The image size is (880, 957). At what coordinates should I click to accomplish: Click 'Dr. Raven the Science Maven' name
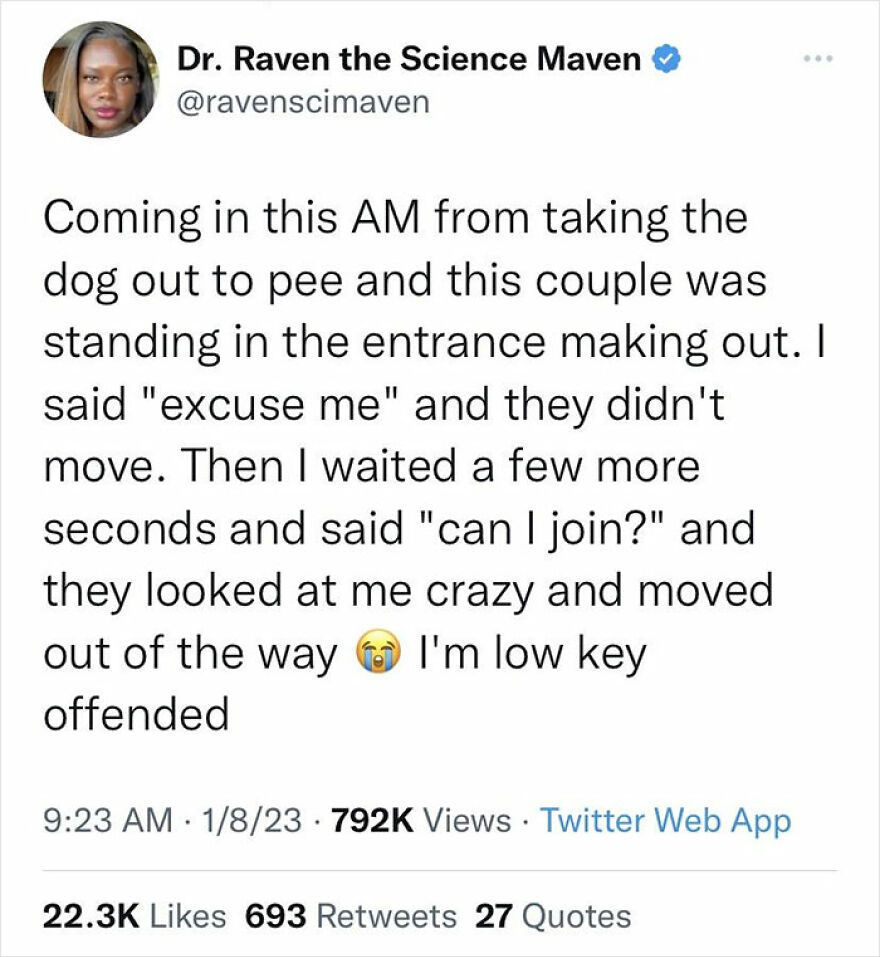pos(405,58)
